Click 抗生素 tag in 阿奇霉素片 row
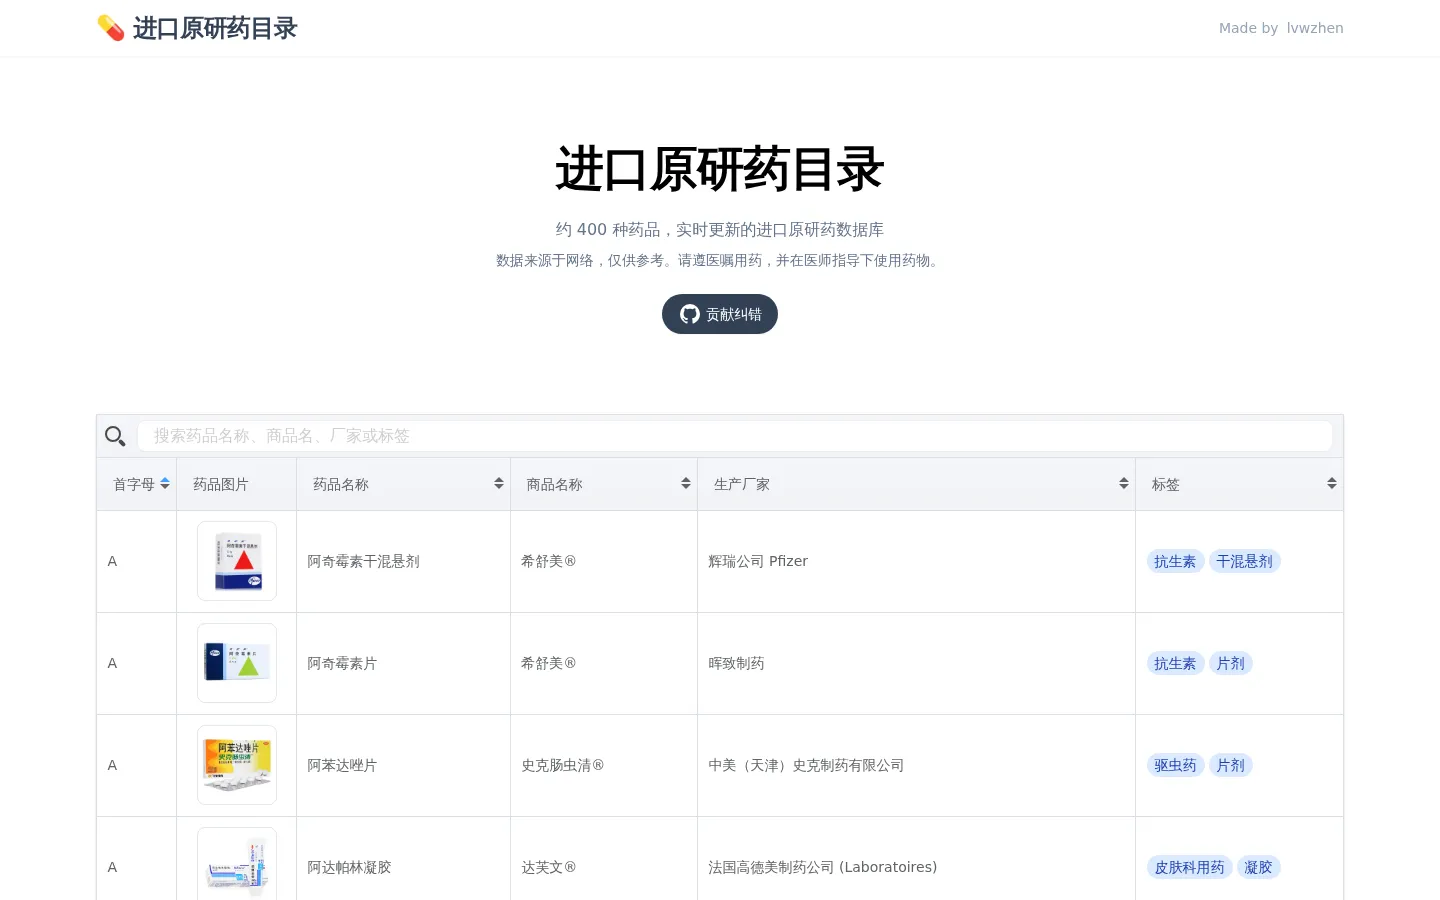The width and height of the screenshot is (1440, 900). point(1175,663)
